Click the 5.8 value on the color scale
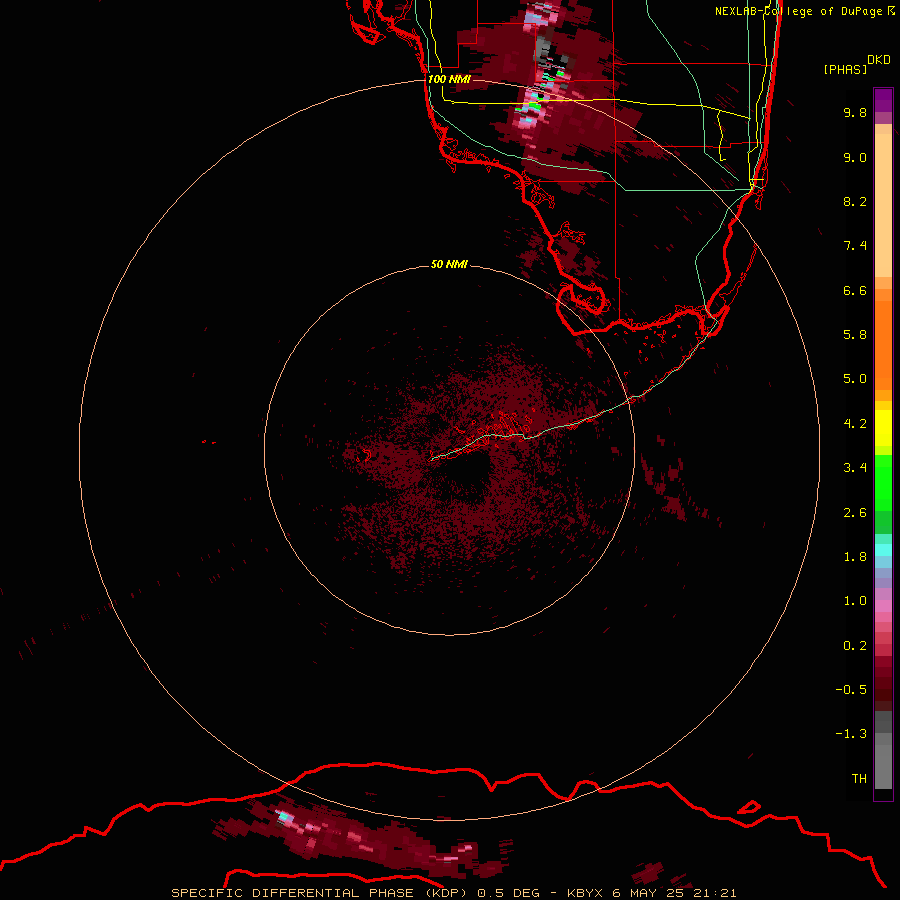This screenshot has height=900, width=900. [855, 335]
